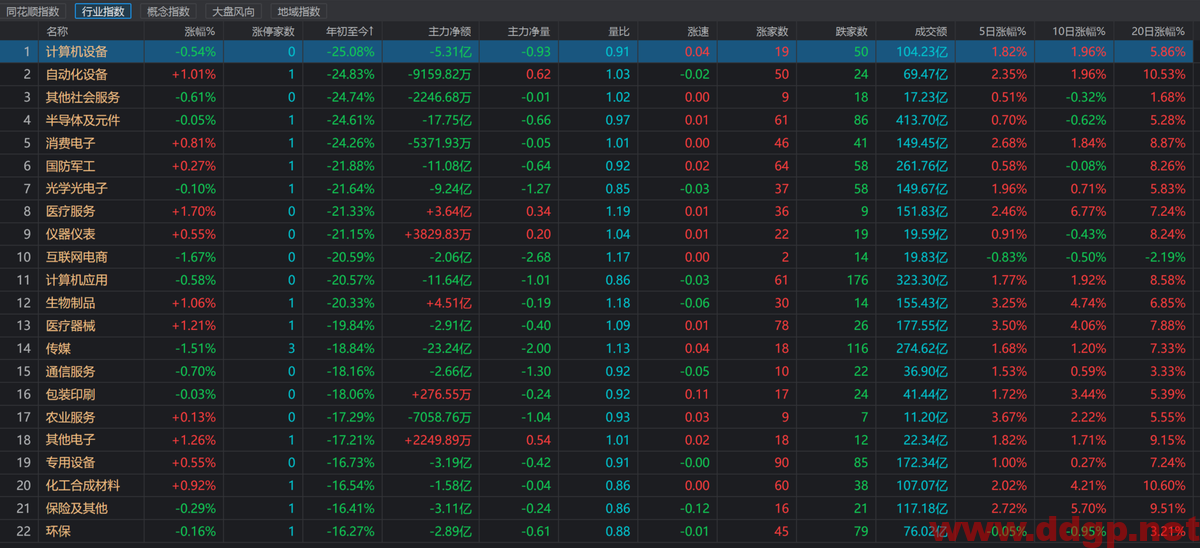Sort by the 20日涨幅% column header
The image size is (1200, 548).
coord(1159,31)
